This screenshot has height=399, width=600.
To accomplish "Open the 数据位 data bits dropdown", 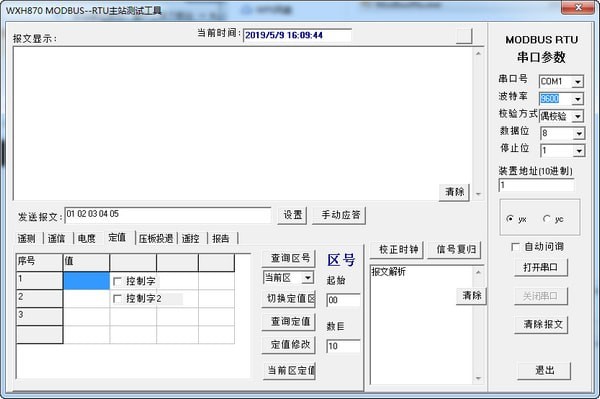I will coord(579,134).
